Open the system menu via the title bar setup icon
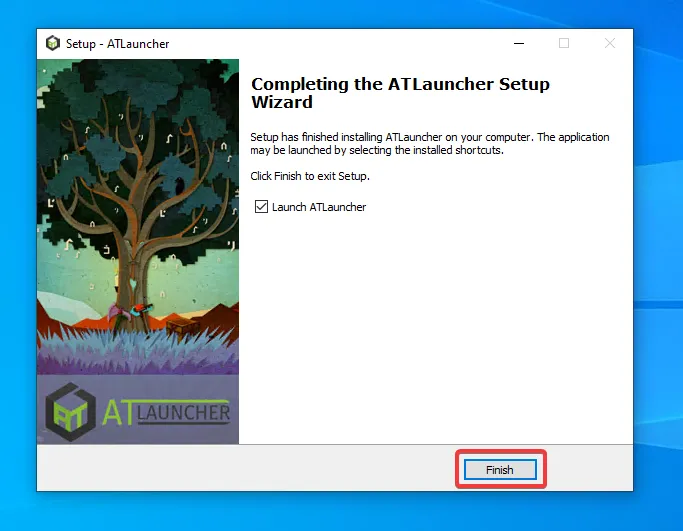The image size is (683, 531). (52, 43)
